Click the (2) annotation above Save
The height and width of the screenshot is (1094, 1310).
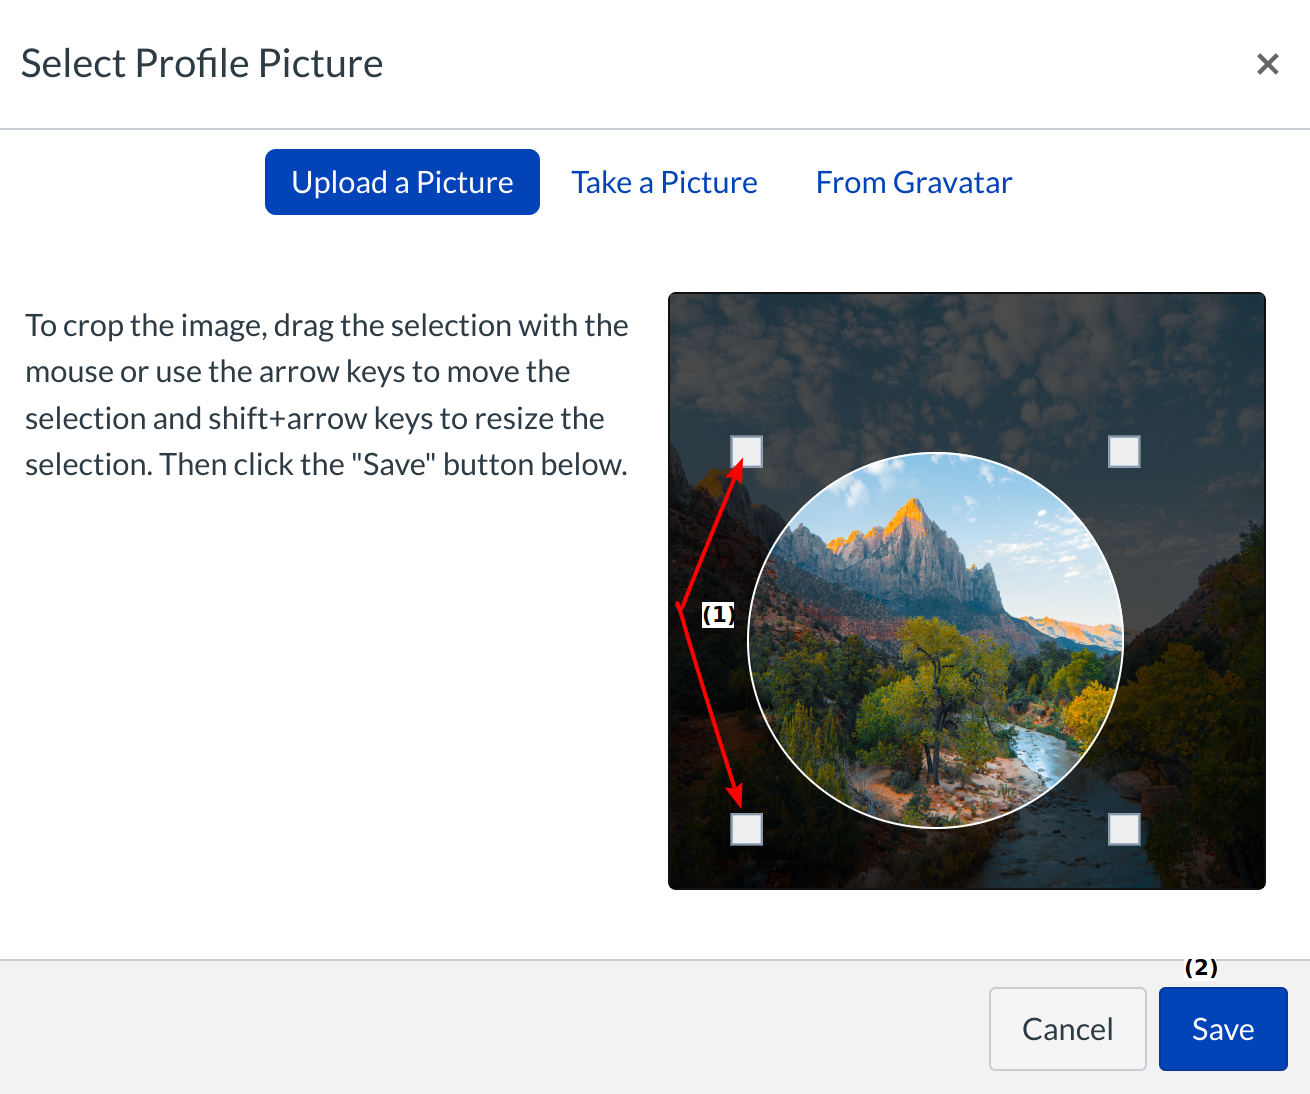click(x=1201, y=967)
